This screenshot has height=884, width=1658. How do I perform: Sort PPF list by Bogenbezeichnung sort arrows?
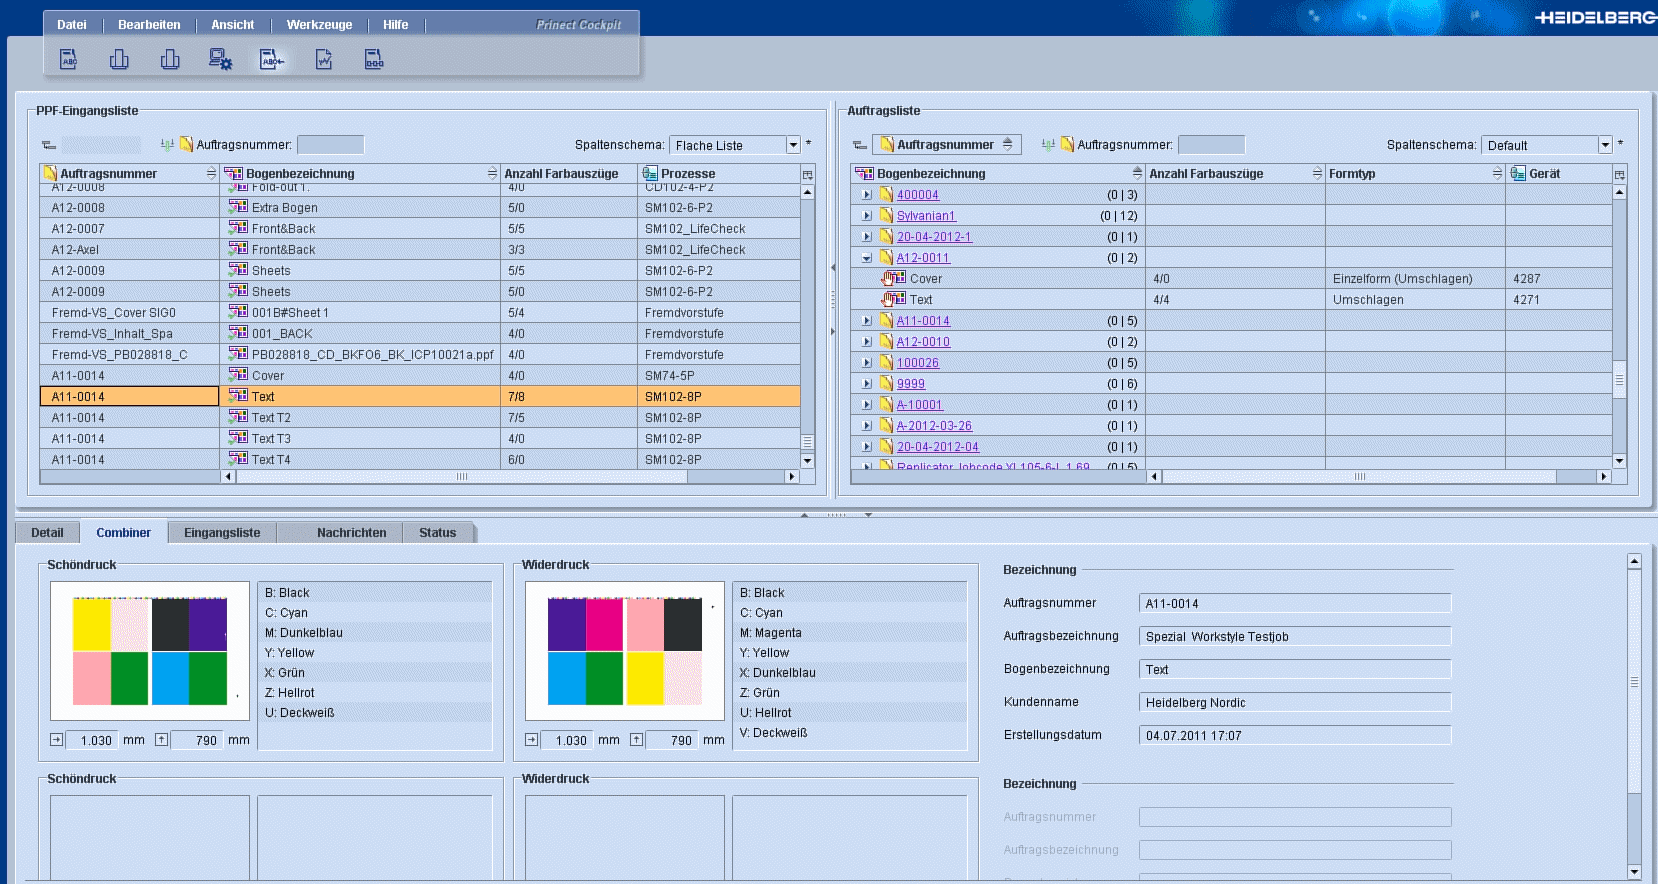click(x=492, y=174)
